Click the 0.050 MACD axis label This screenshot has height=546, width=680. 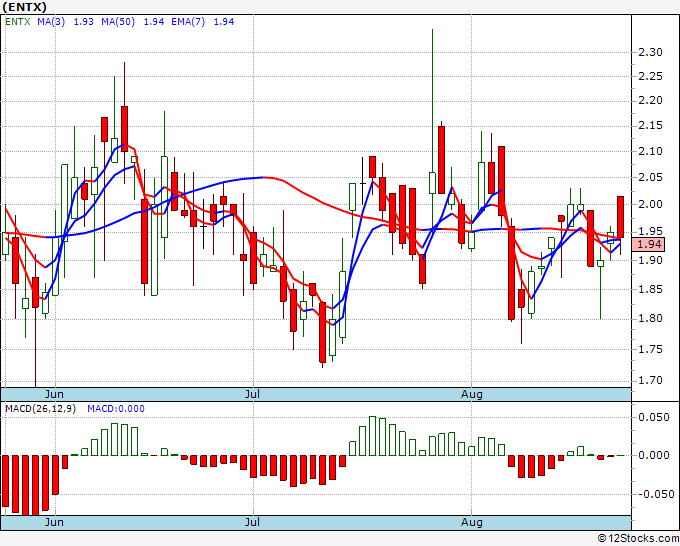[x=654, y=417]
